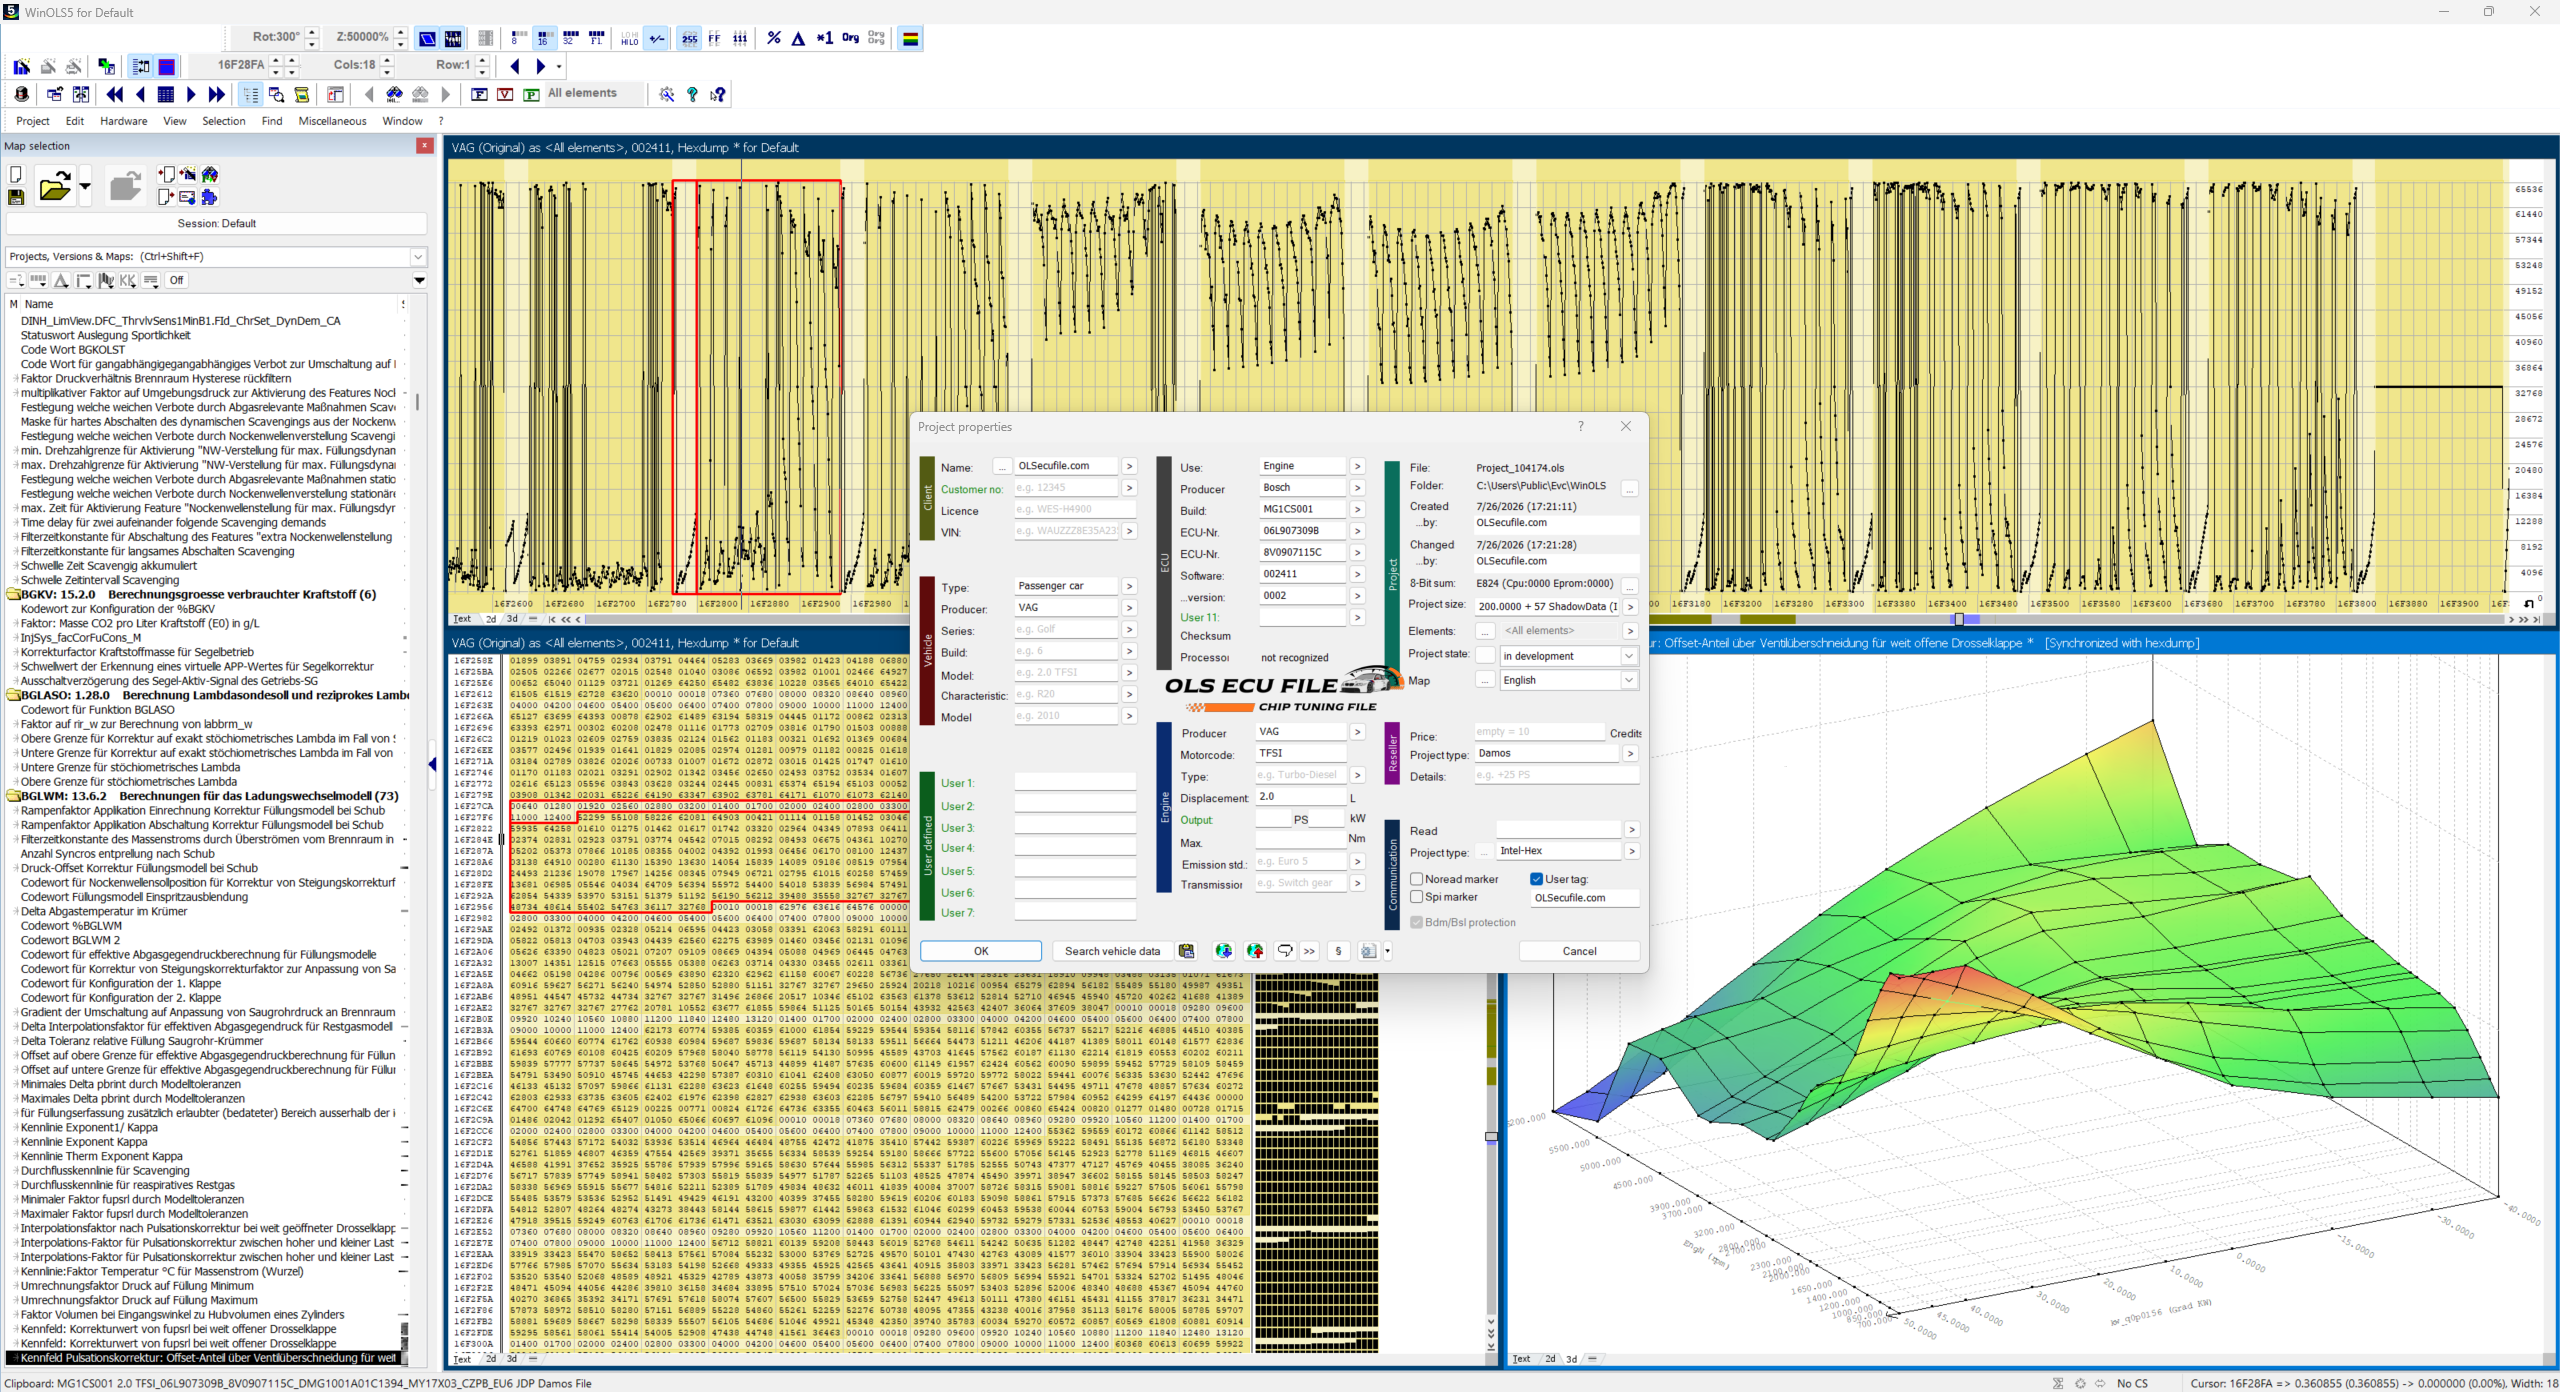Open configuration with the wrench gear icon
This screenshot has height=1392, width=2560.
pyautogui.click(x=667, y=94)
